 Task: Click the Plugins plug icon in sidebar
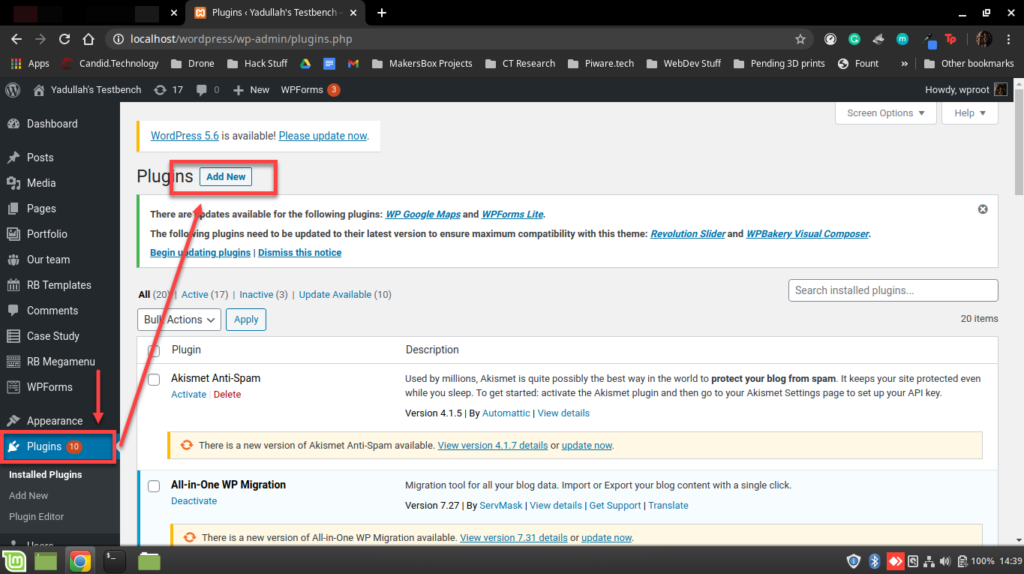(x=13, y=447)
